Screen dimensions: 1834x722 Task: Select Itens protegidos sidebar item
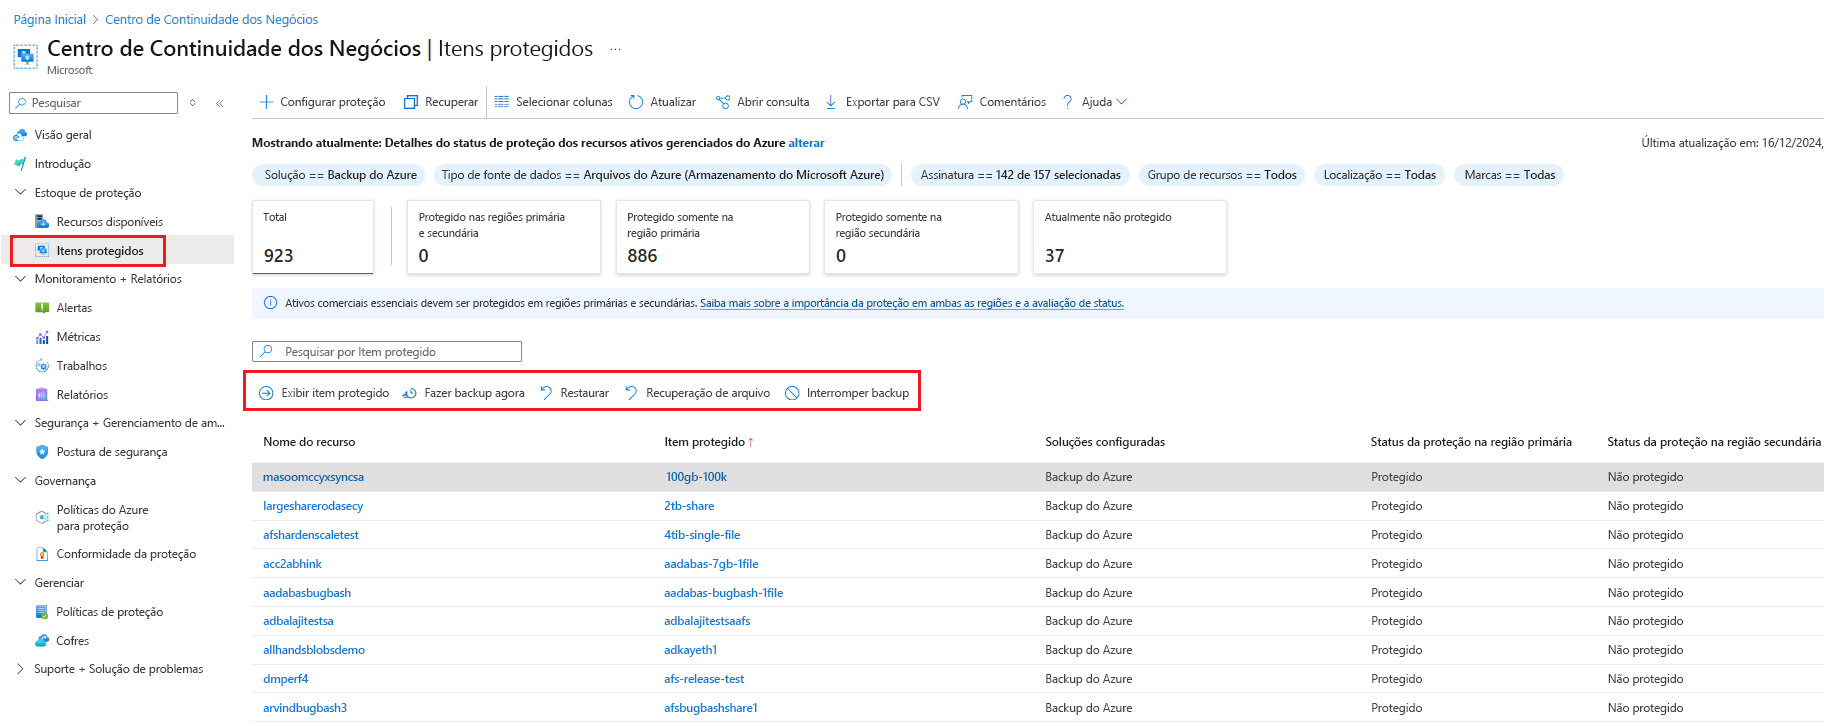tap(100, 251)
